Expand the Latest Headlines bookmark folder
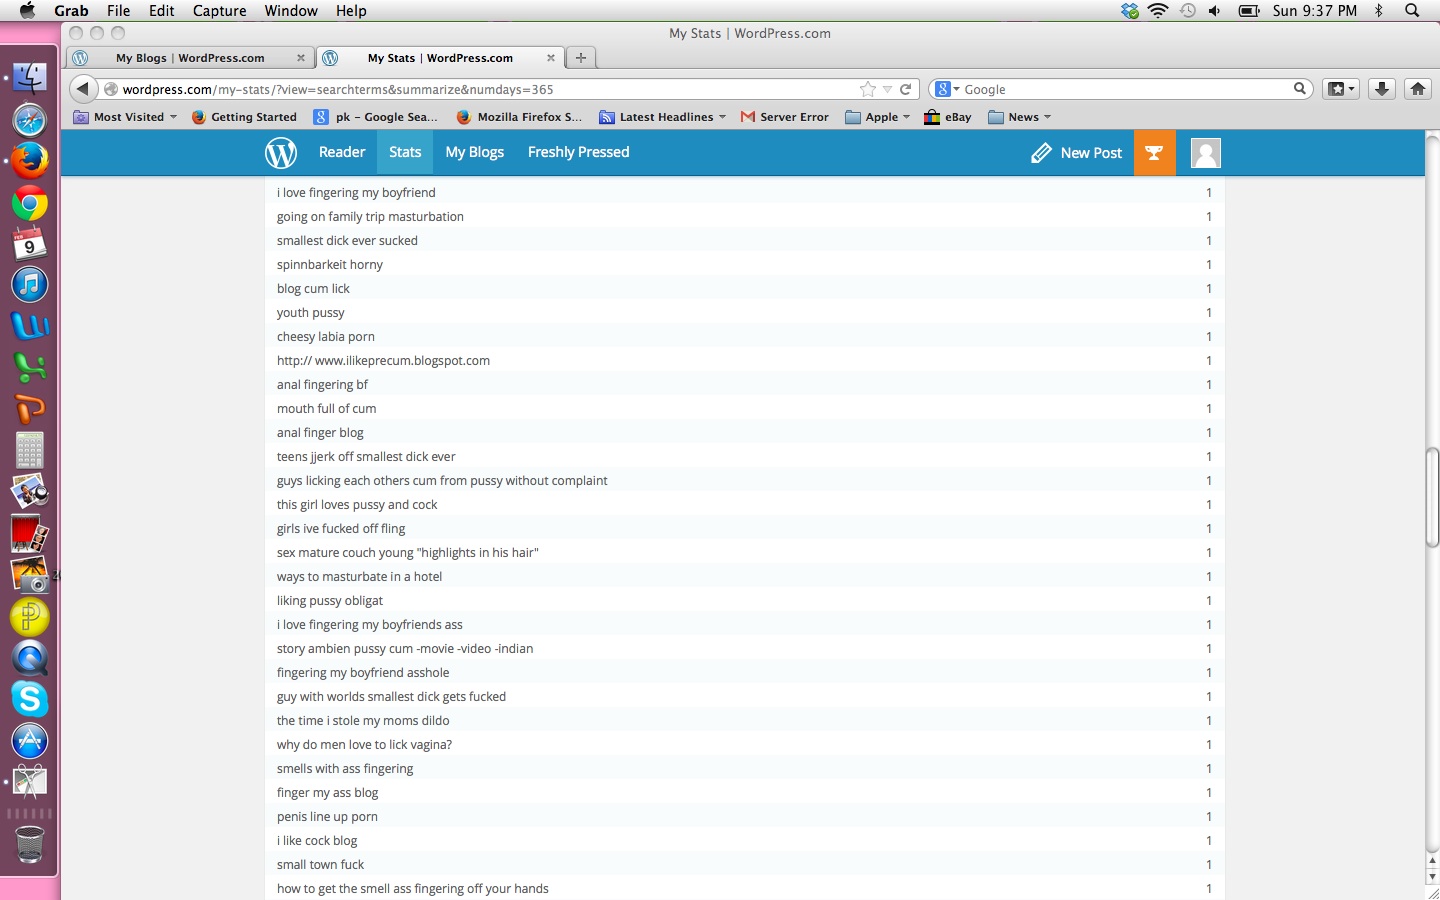The width and height of the screenshot is (1440, 900). [663, 117]
